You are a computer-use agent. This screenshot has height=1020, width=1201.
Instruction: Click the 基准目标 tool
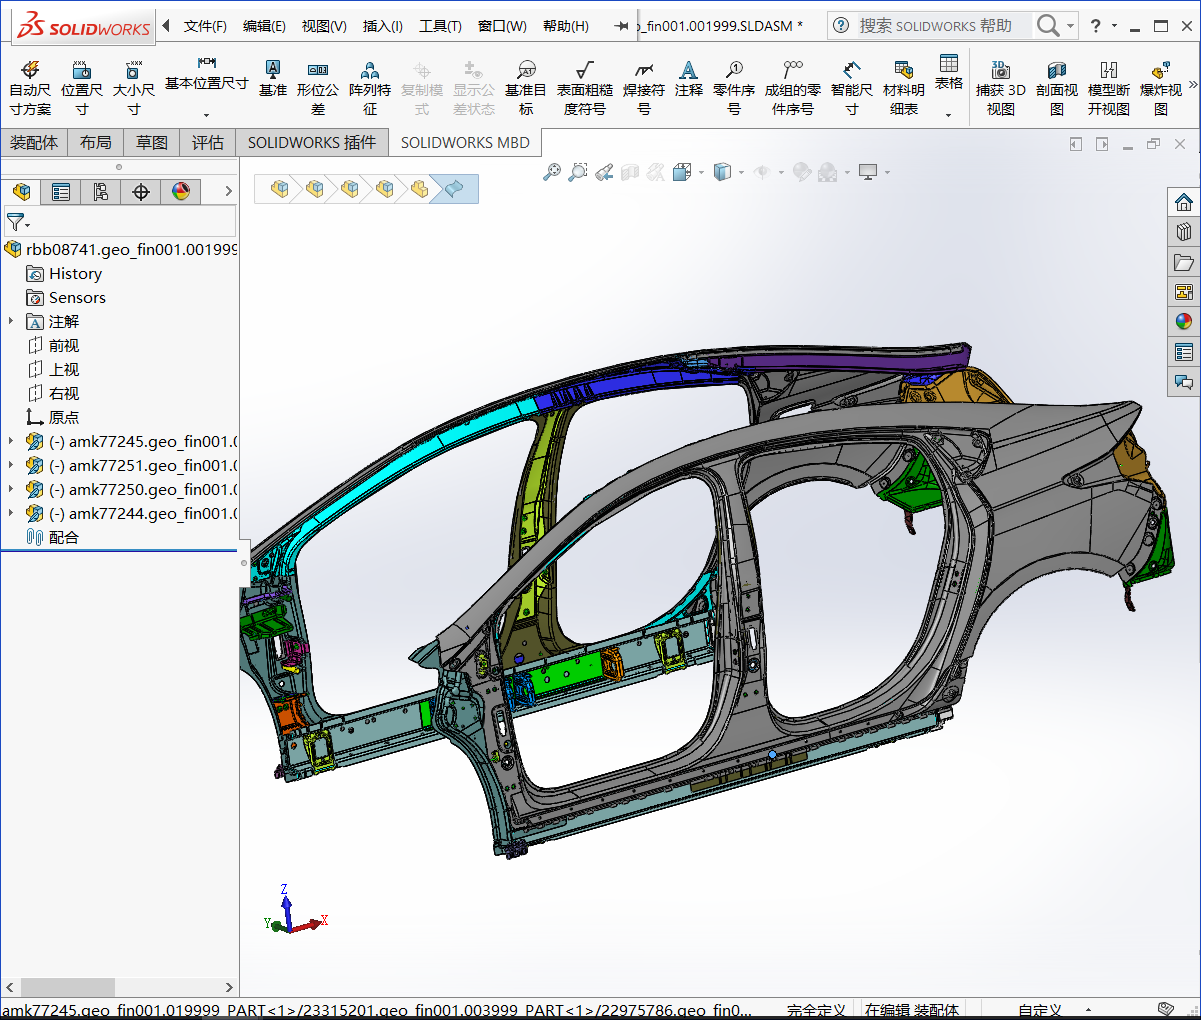526,88
